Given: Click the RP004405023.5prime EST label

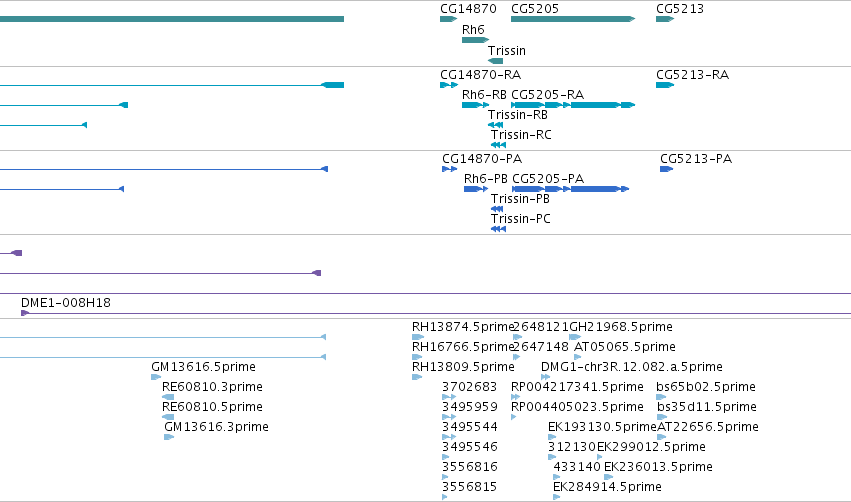Looking at the screenshot, I should coord(577,407).
